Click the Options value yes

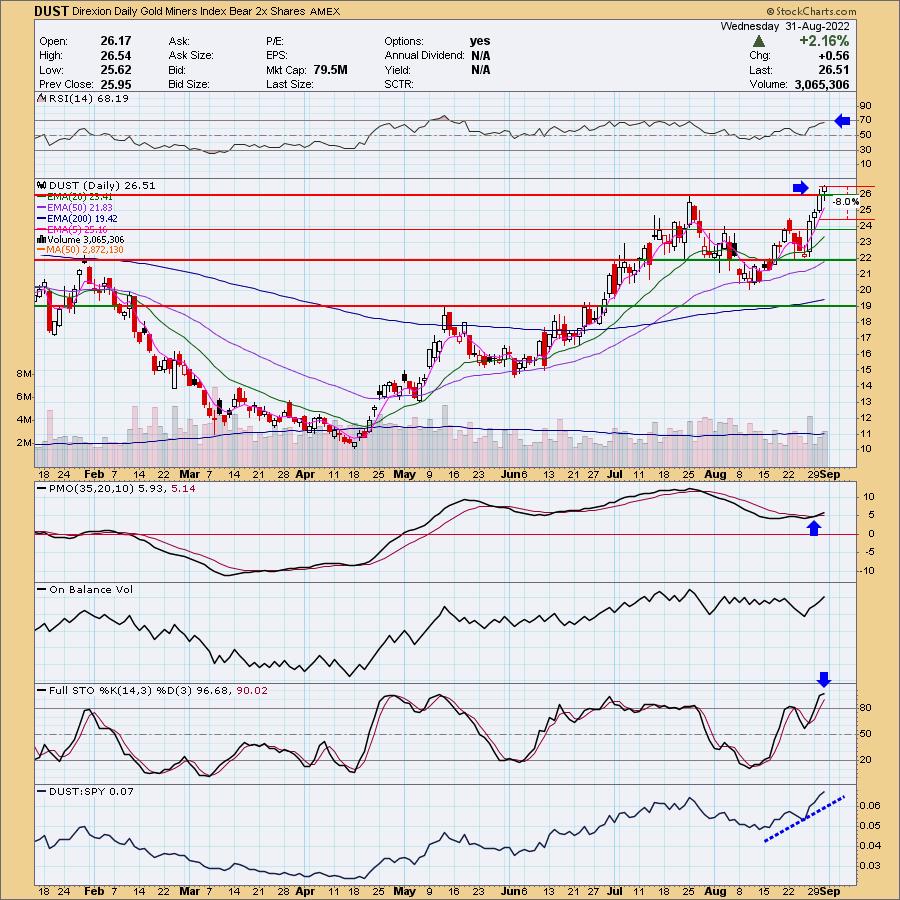[x=480, y=41]
